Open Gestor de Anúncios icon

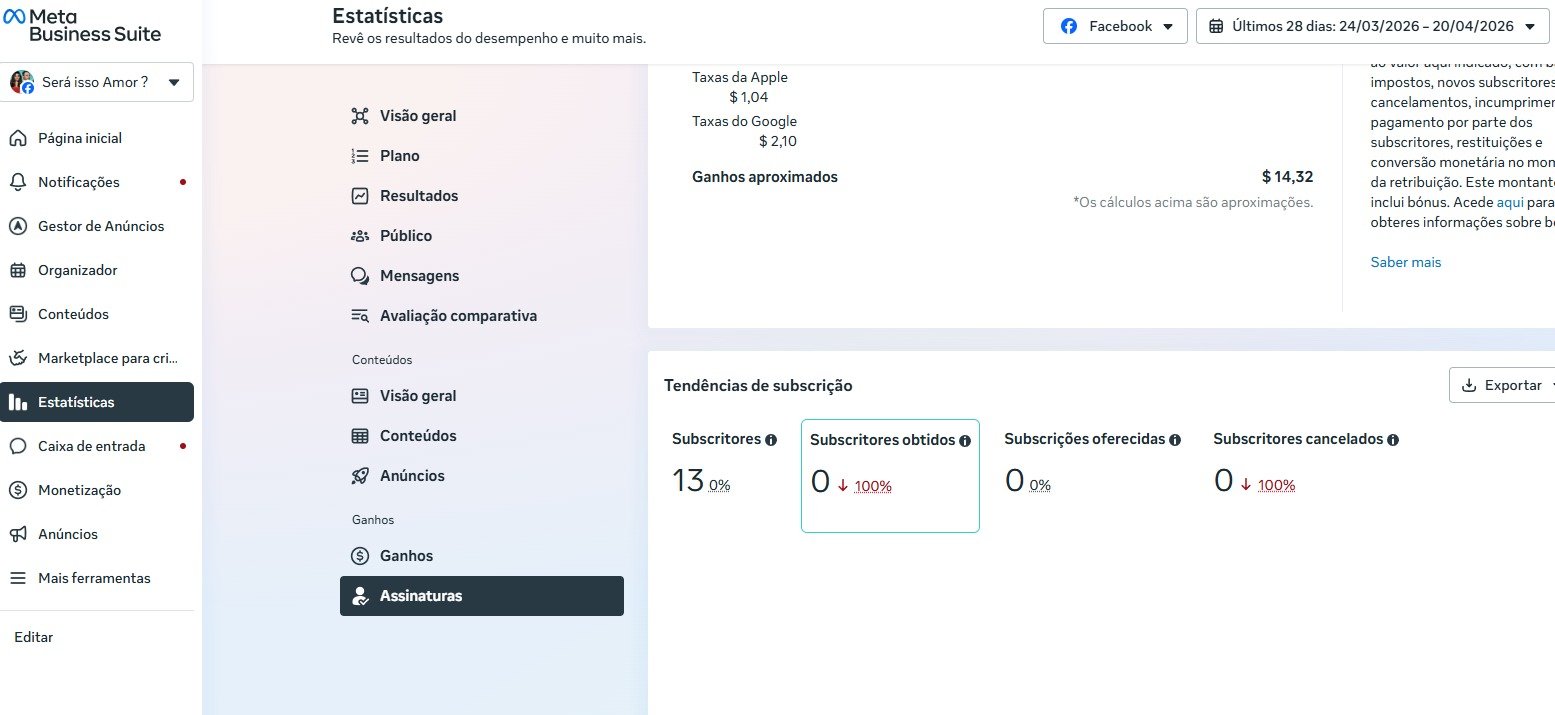coord(18,226)
